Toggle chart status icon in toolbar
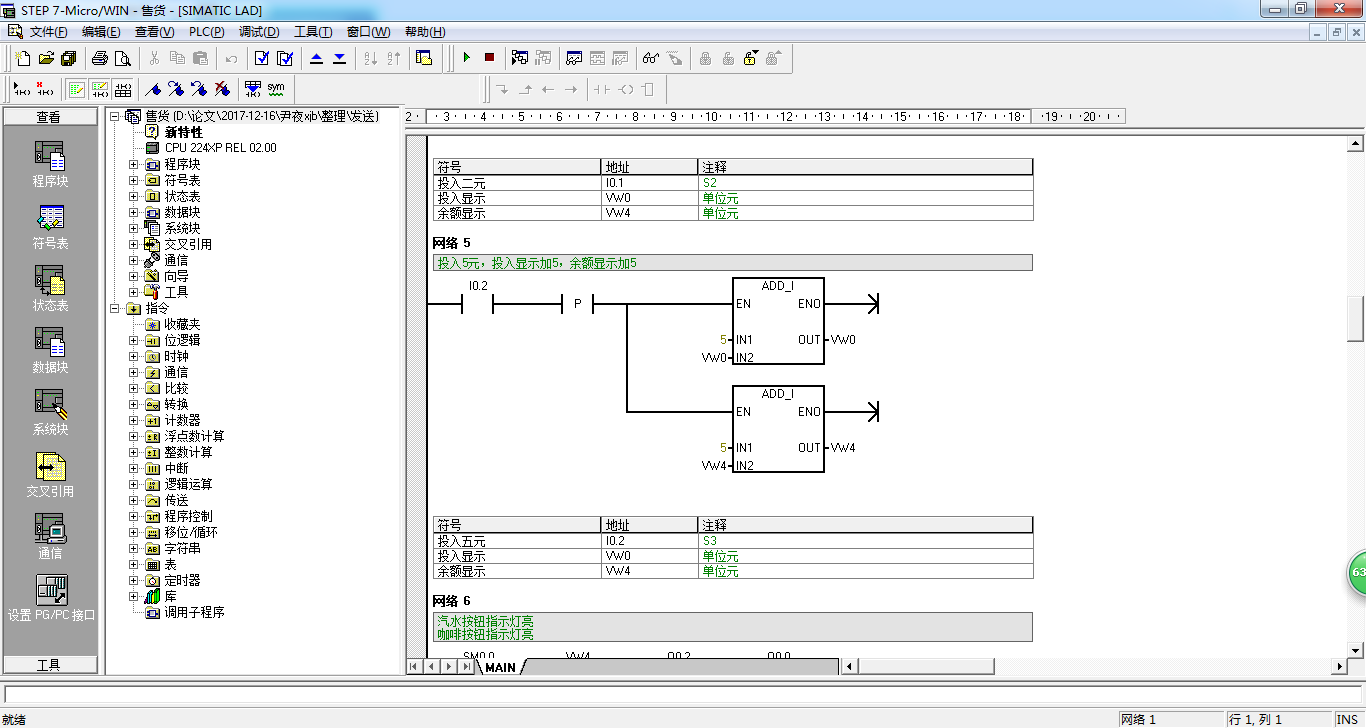 point(574,58)
